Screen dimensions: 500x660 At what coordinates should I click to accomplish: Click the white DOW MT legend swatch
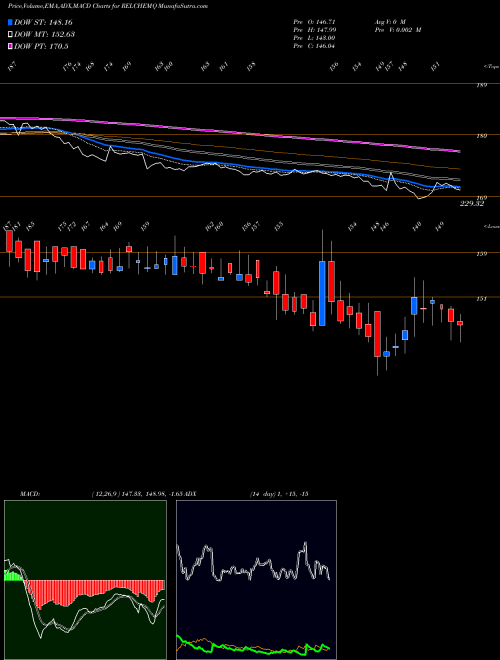pos(11,35)
